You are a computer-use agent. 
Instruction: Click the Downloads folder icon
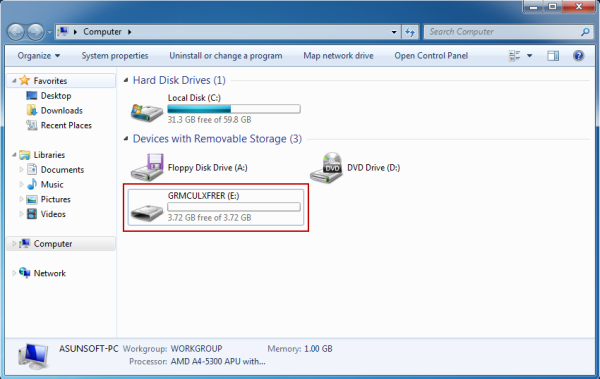(x=32, y=110)
